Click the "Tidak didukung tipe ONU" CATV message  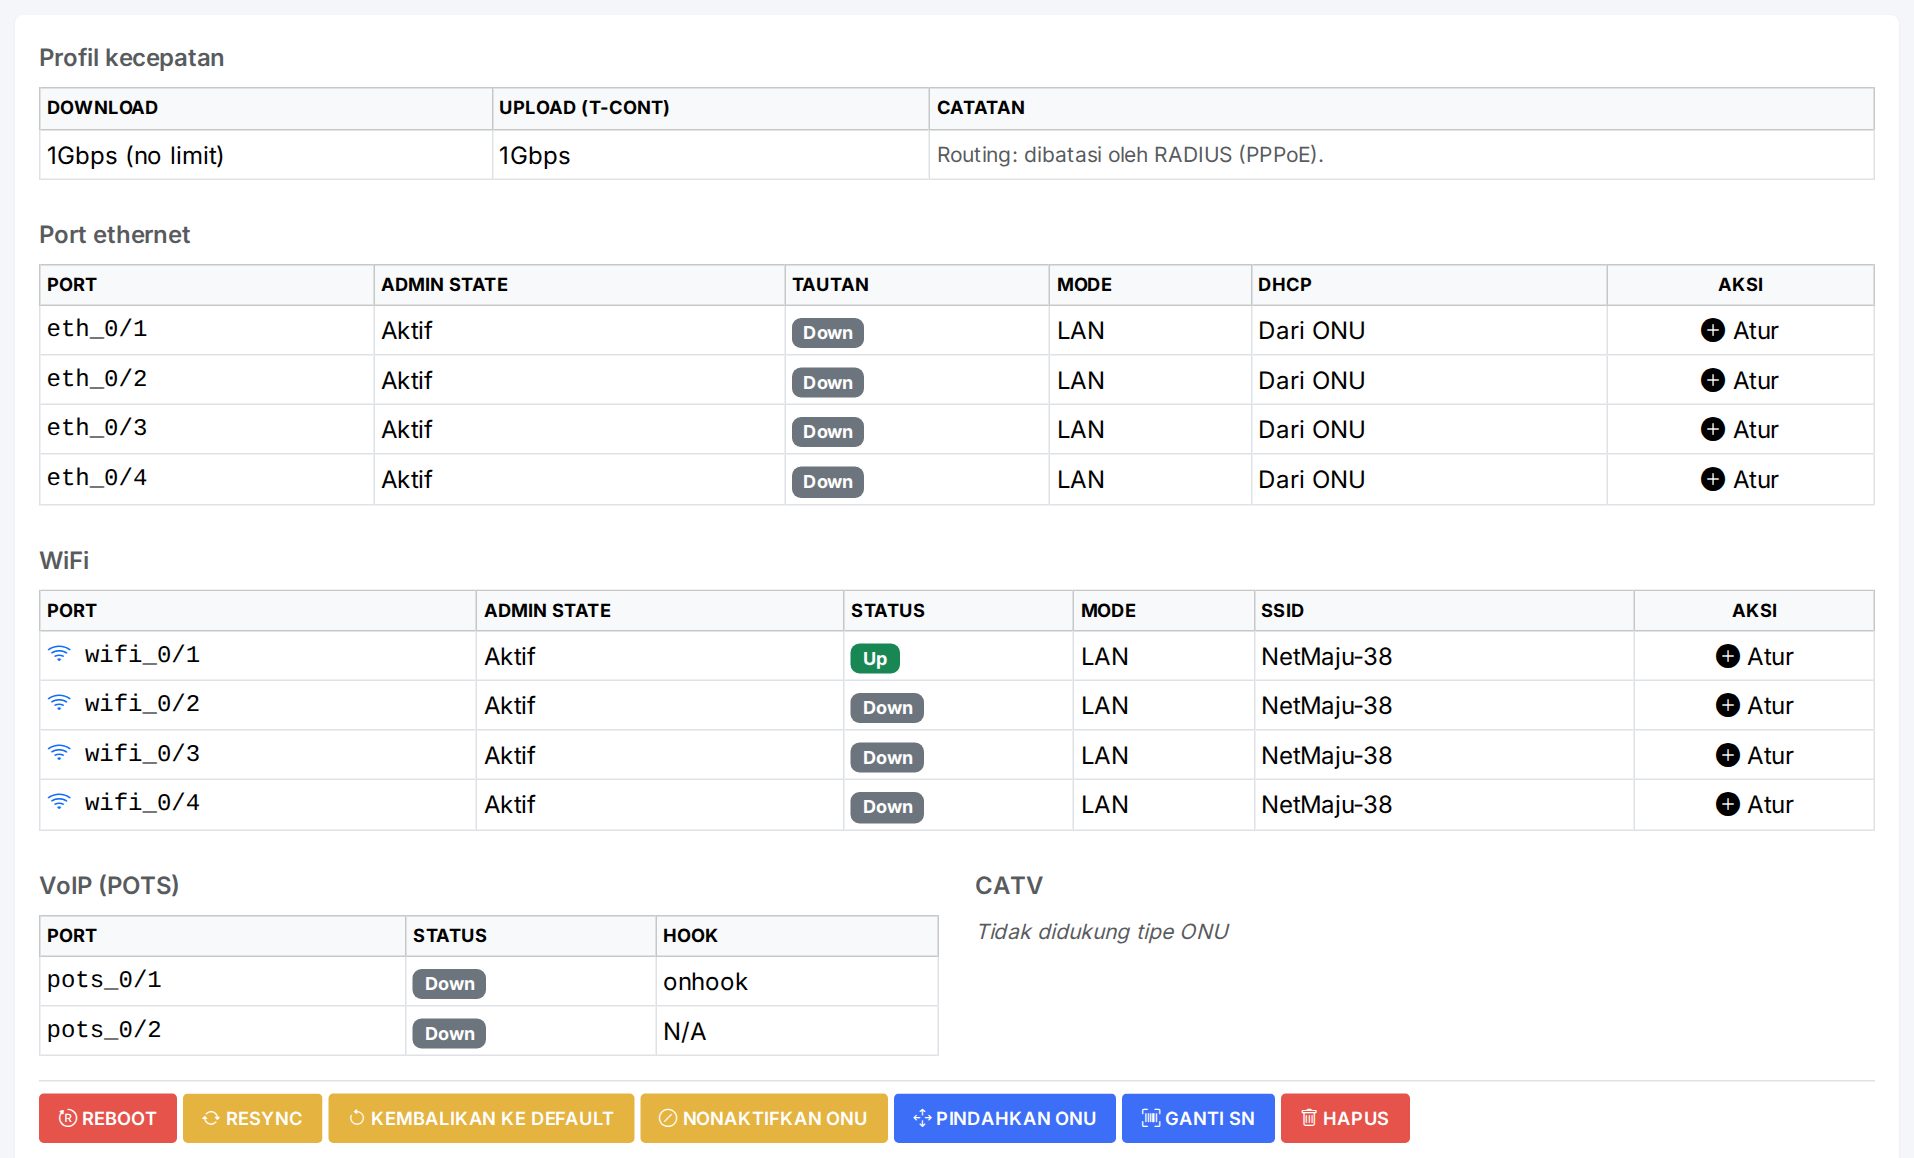coord(1102,931)
